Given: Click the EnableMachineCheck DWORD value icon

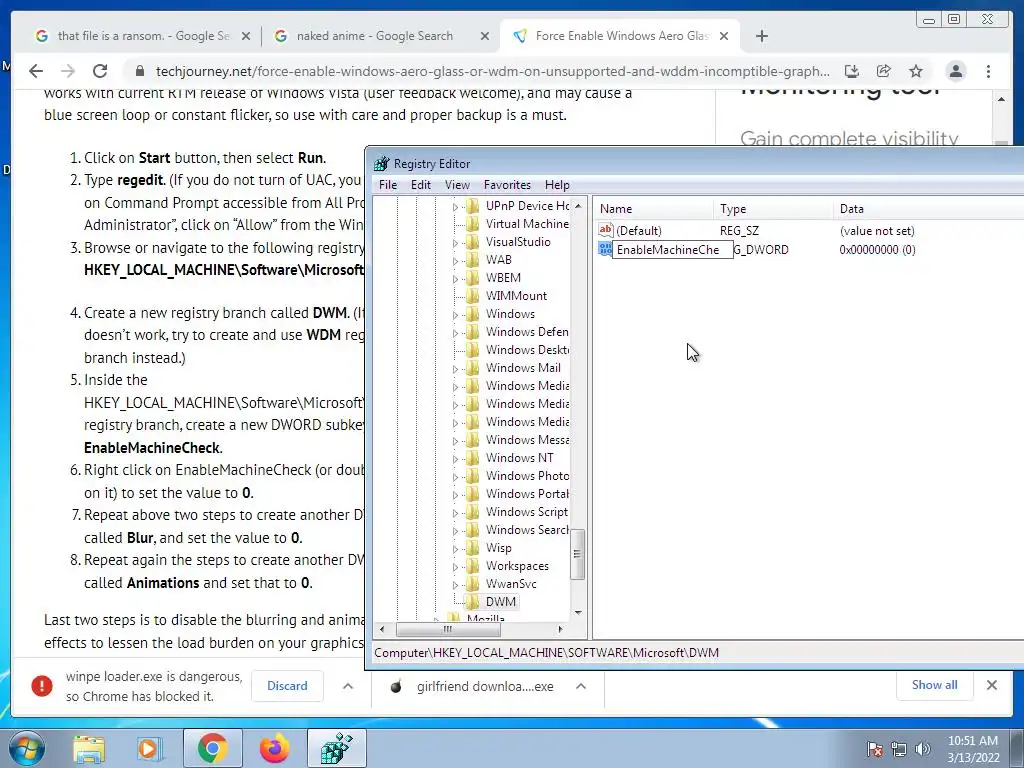Looking at the screenshot, I should tap(605, 249).
